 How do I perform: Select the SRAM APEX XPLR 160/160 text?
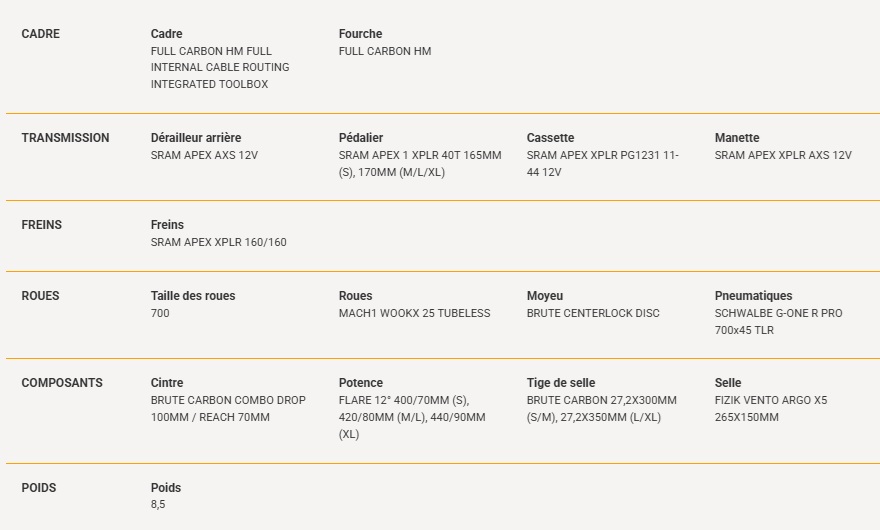[218, 242]
